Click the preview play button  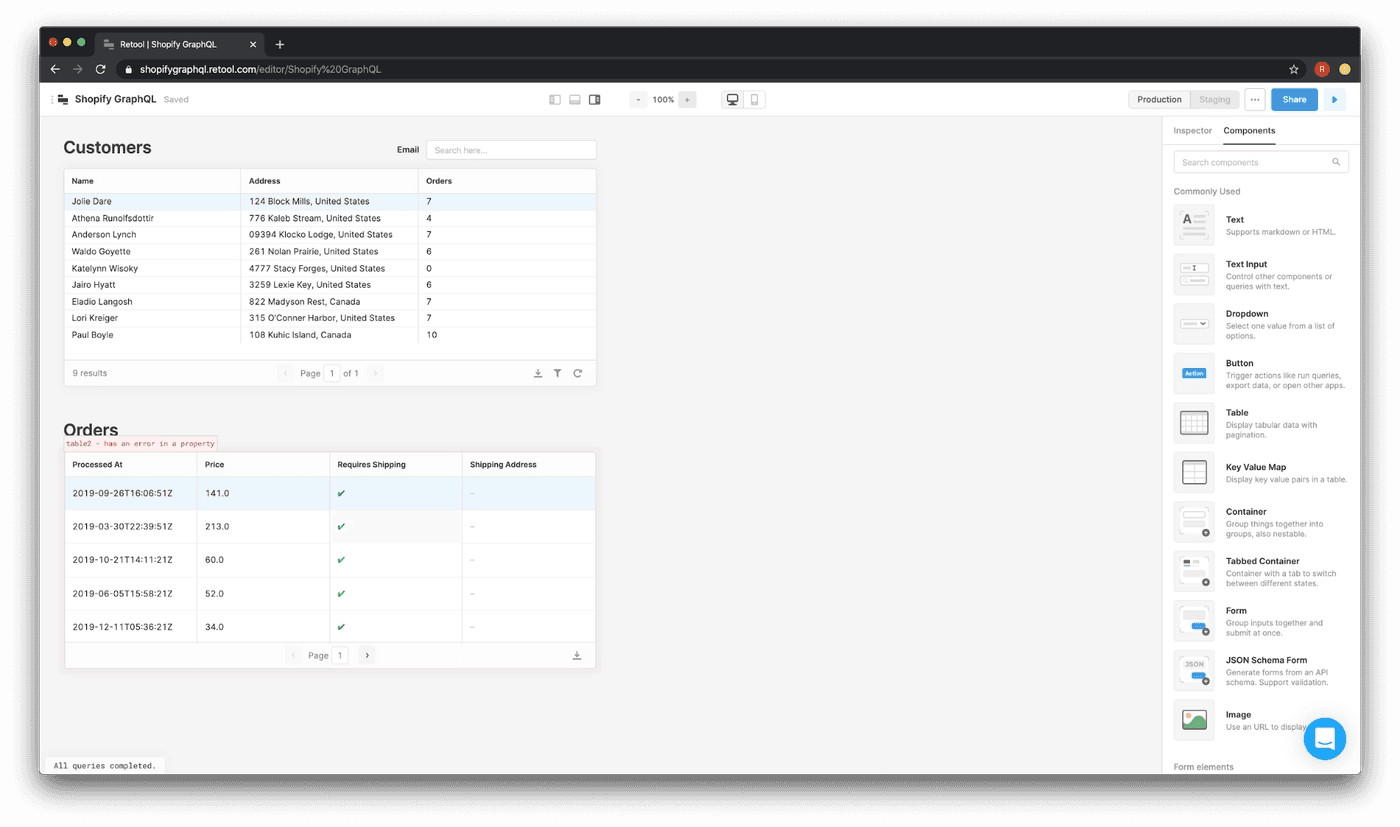(x=1334, y=100)
